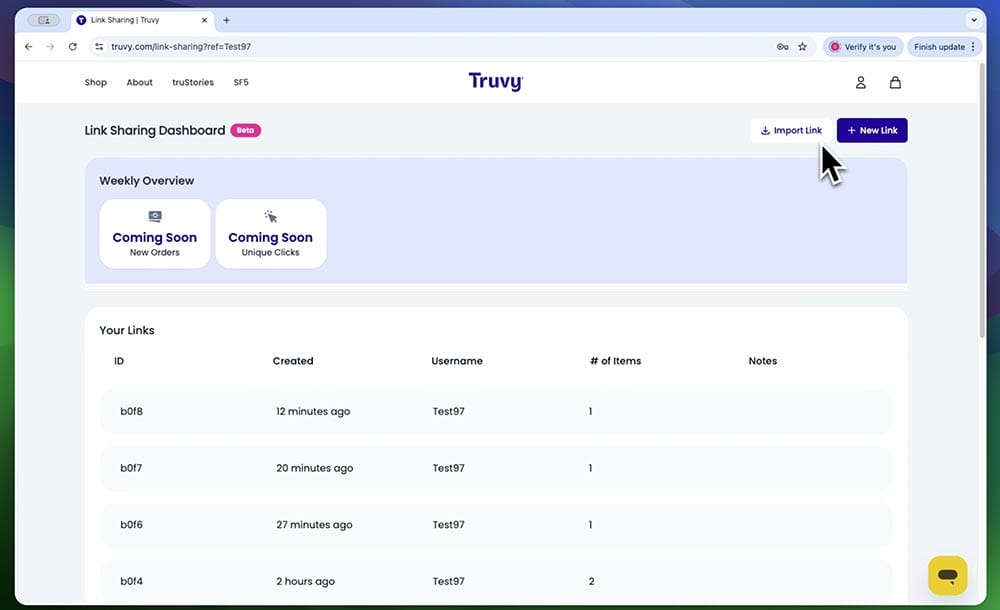Viewport: 1000px width, 610px height.
Task: Go to truStories in navigation
Action: coord(193,82)
